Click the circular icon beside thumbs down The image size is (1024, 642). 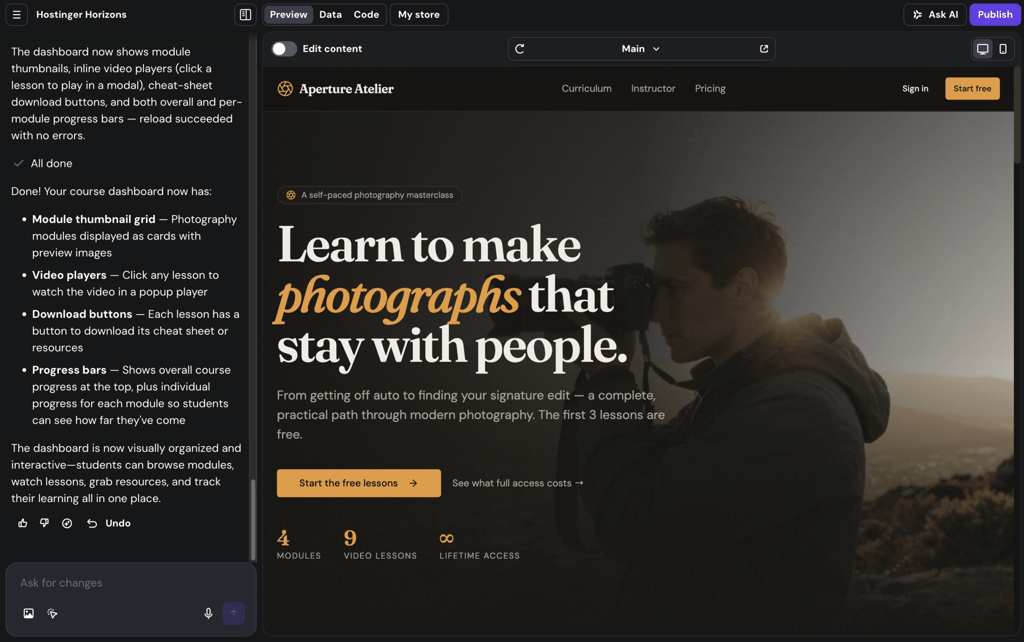pyautogui.click(x=67, y=523)
